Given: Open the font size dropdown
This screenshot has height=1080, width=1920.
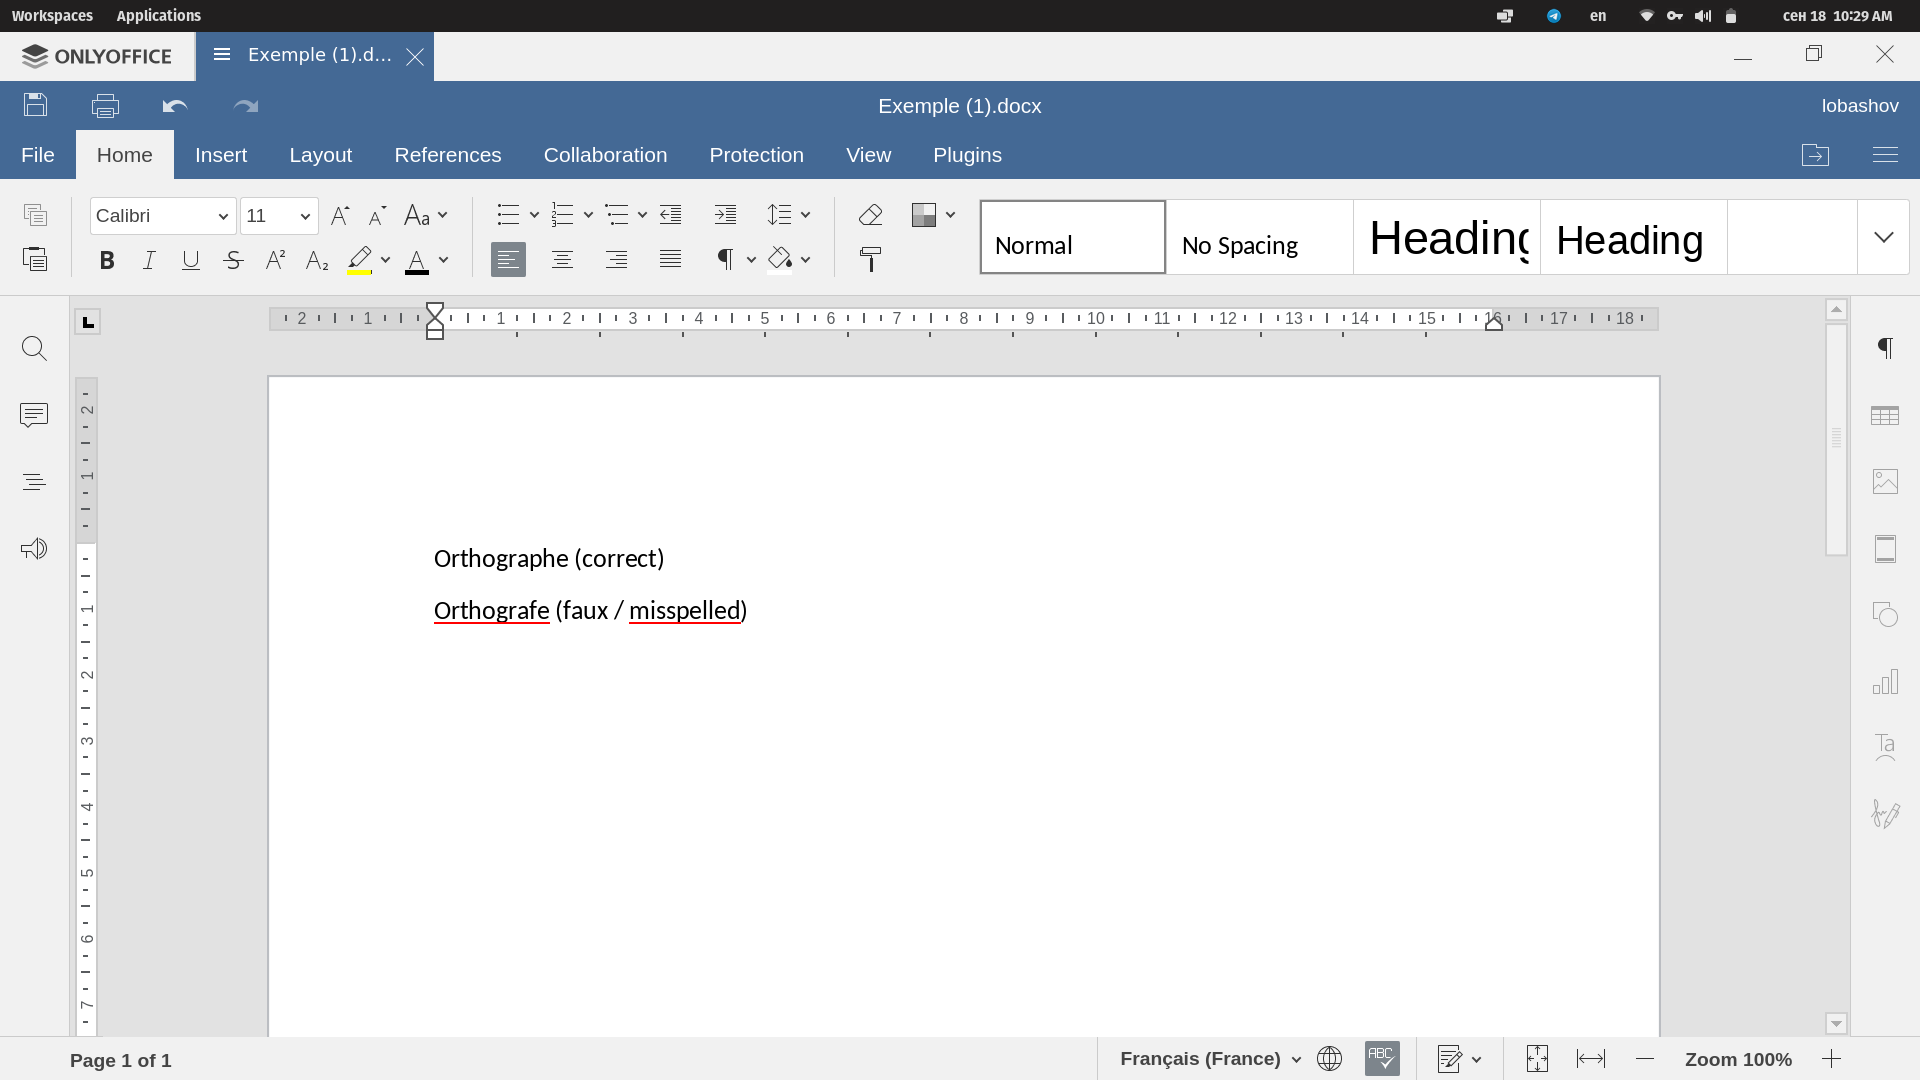Looking at the screenshot, I should pos(303,215).
